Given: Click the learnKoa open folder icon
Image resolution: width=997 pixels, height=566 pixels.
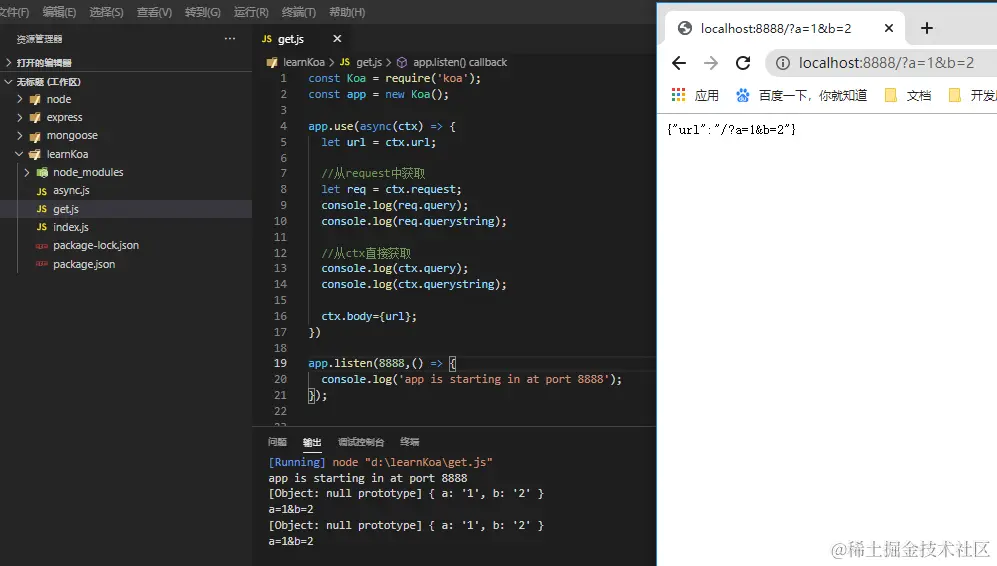Looking at the screenshot, I should tap(35, 154).
